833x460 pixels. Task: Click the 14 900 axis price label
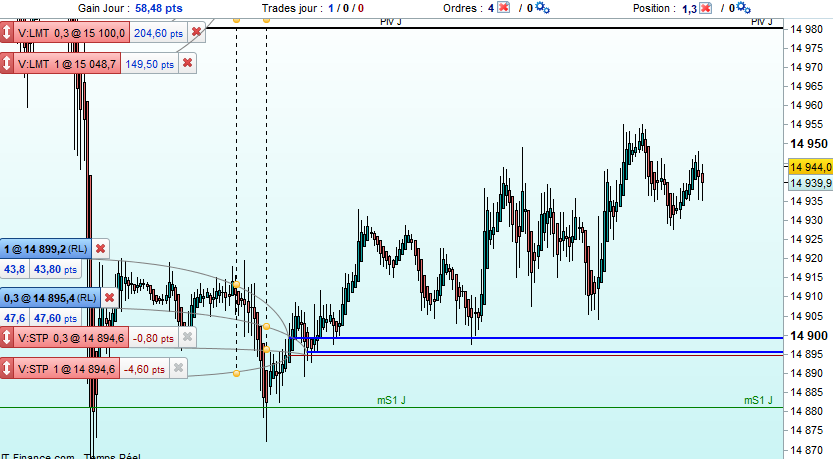coord(809,335)
